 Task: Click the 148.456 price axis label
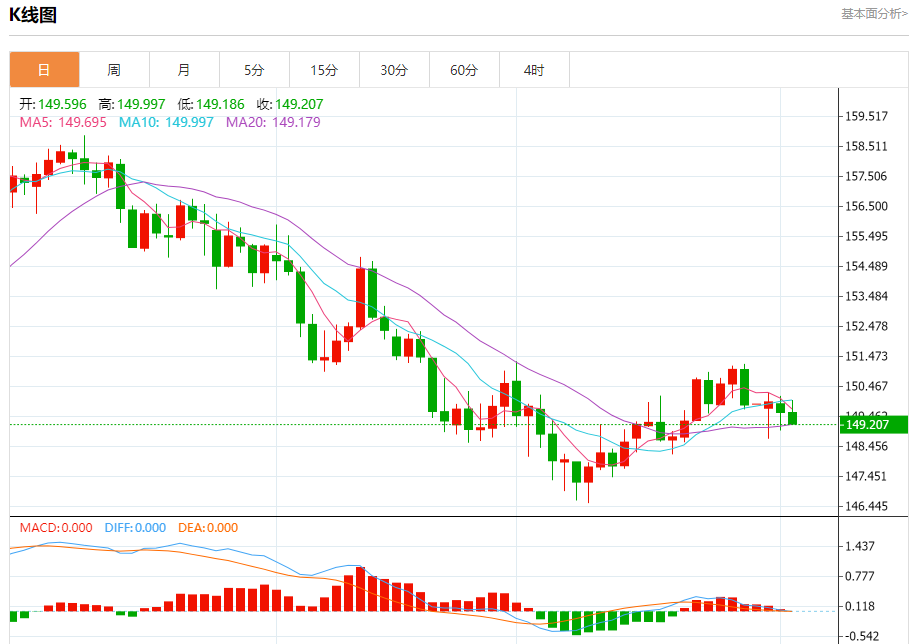(866, 446)
